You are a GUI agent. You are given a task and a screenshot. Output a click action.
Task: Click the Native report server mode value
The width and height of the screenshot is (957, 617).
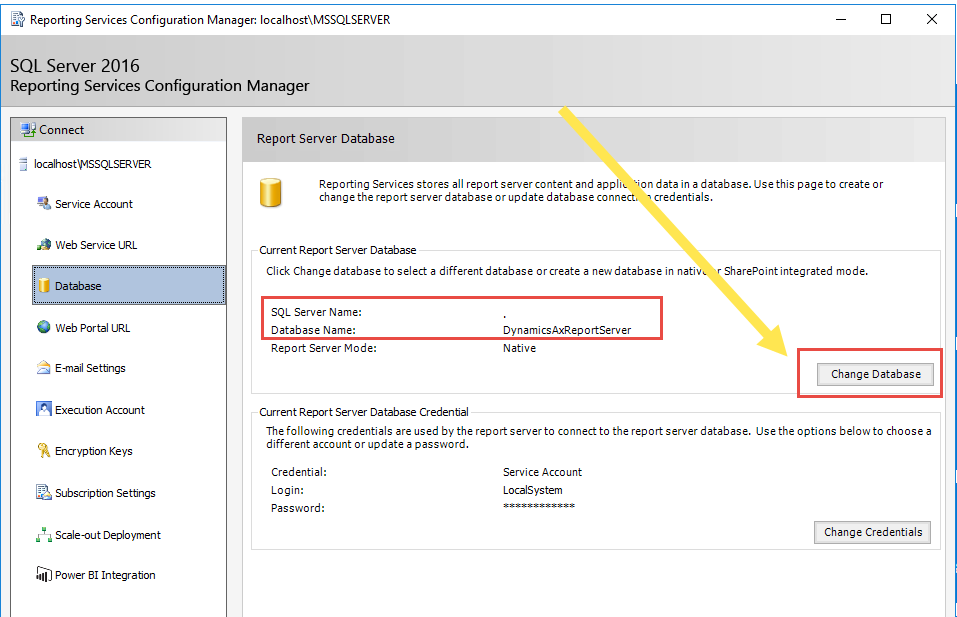click(x=519, y=348)
